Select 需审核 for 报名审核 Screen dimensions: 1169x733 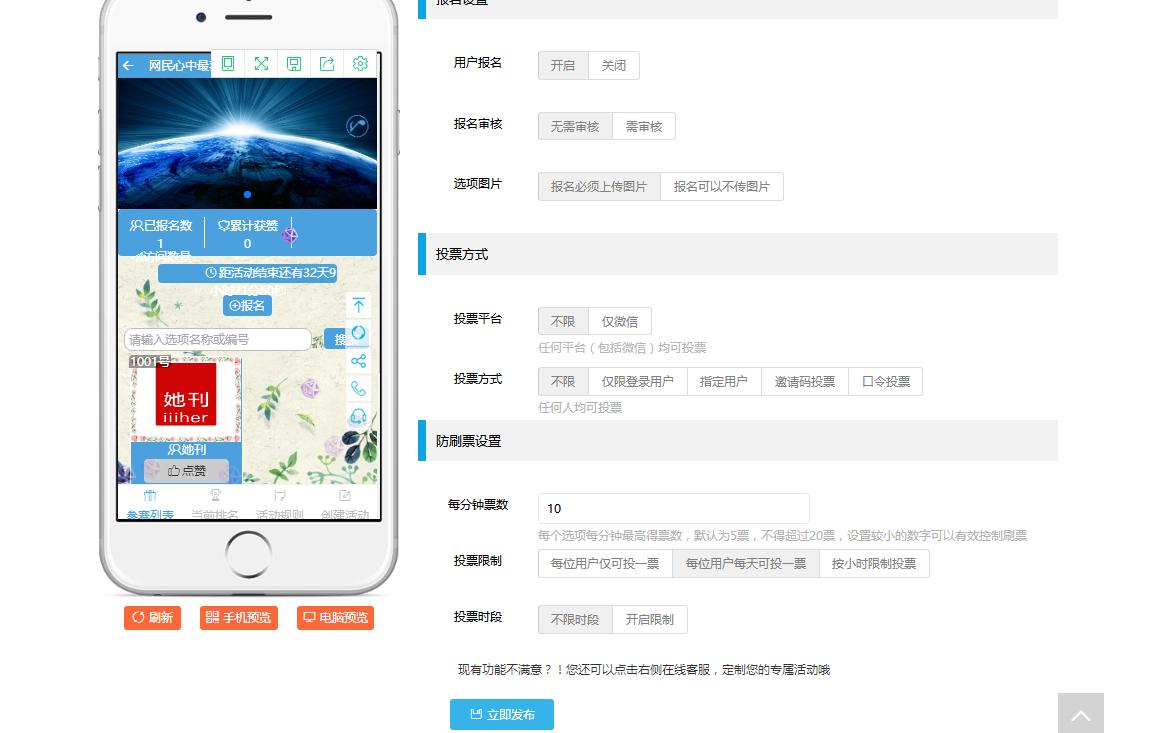click(x=643, y=126)
